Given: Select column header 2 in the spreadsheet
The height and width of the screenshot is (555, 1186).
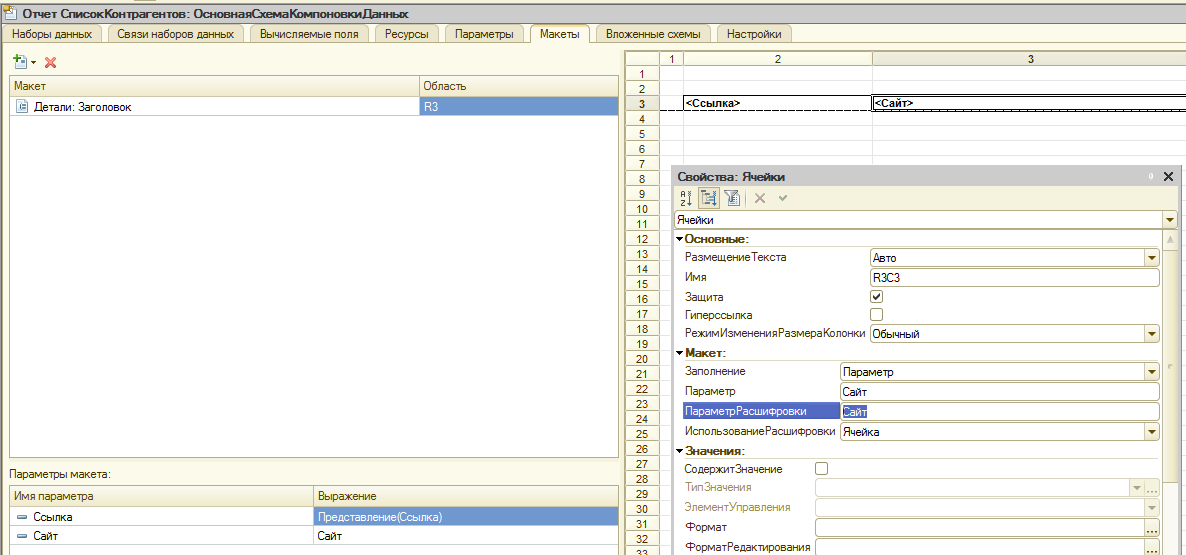Looking at the screenshot, I should [x=778, y=58].
